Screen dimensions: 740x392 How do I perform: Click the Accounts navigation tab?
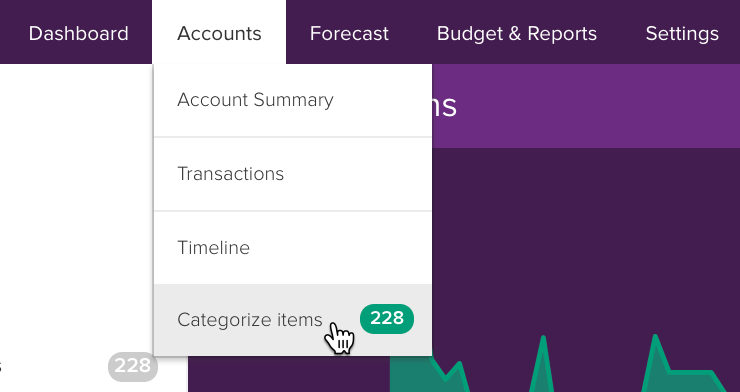[219, 32]
